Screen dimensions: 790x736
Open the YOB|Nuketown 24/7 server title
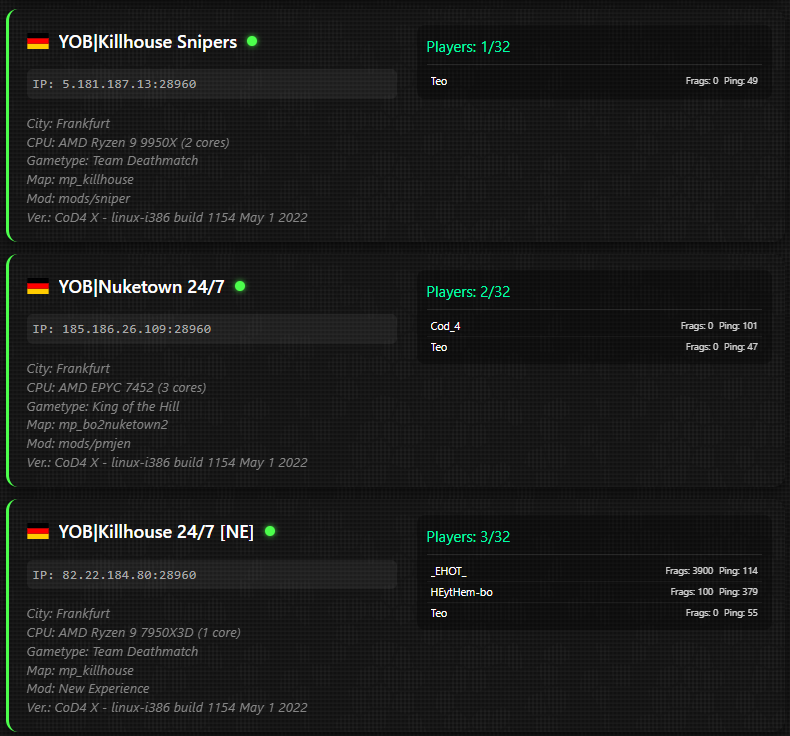click(x=141, y=287)
